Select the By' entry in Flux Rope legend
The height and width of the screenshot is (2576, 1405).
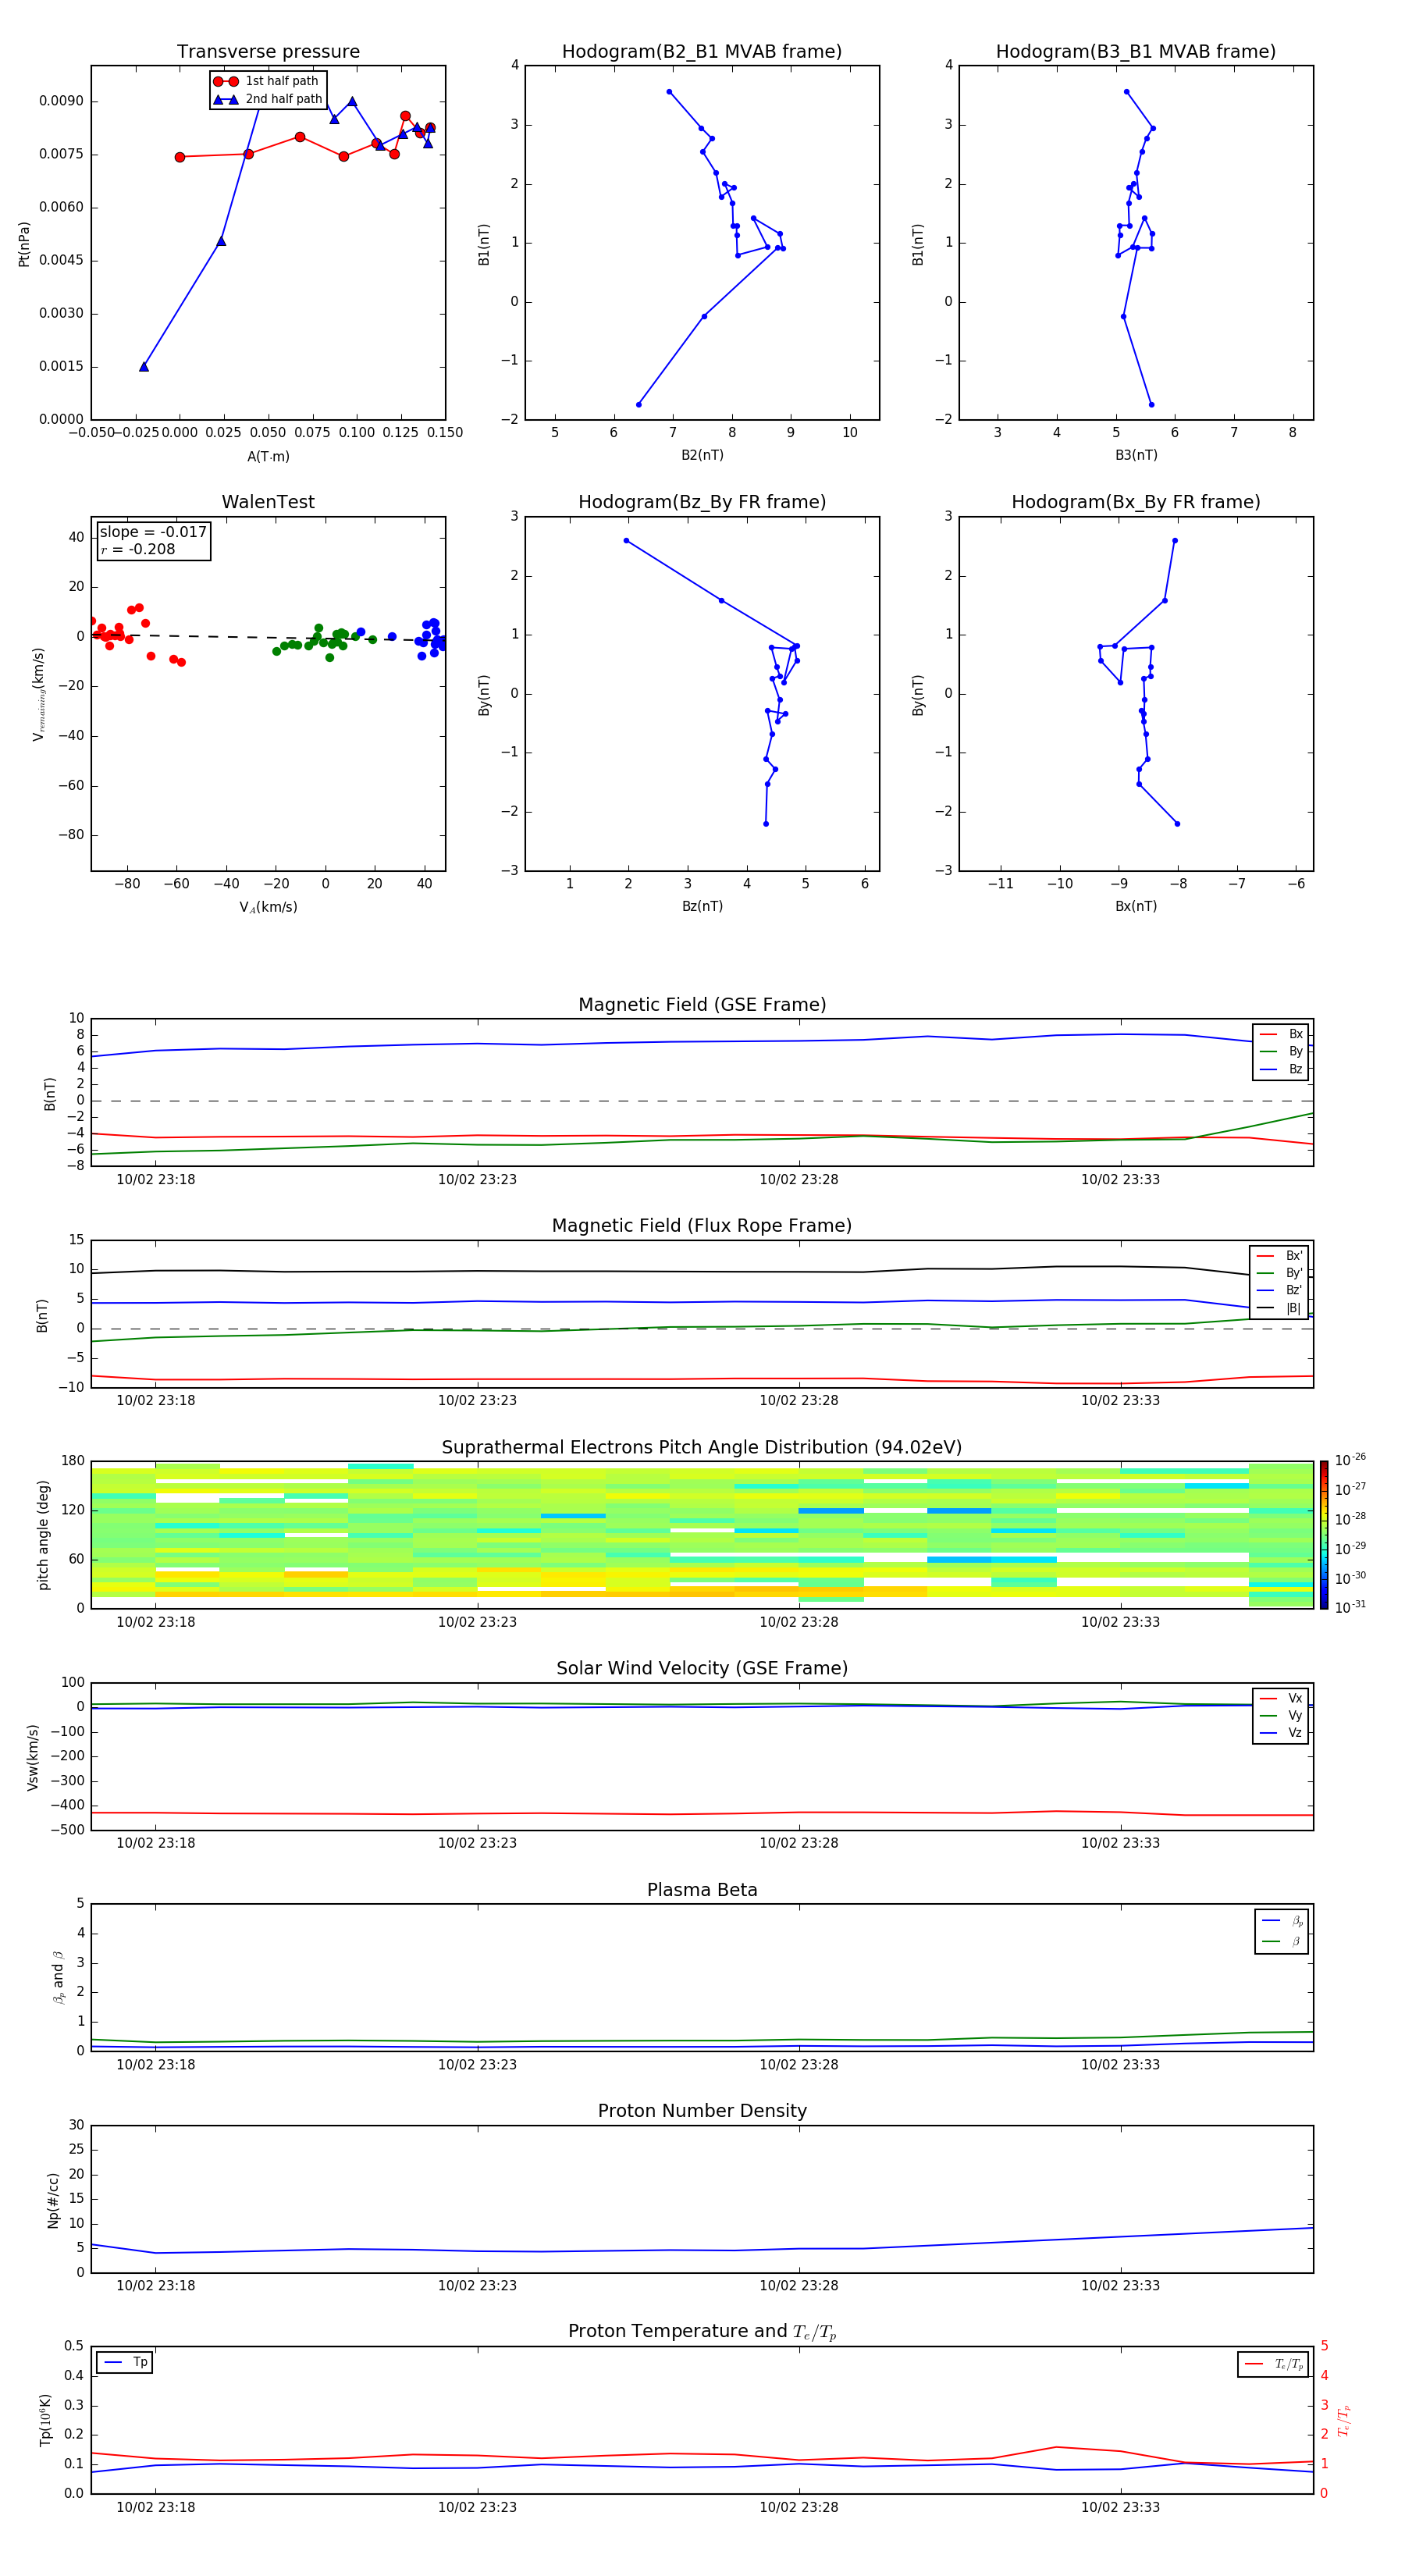[1279, 1274]
